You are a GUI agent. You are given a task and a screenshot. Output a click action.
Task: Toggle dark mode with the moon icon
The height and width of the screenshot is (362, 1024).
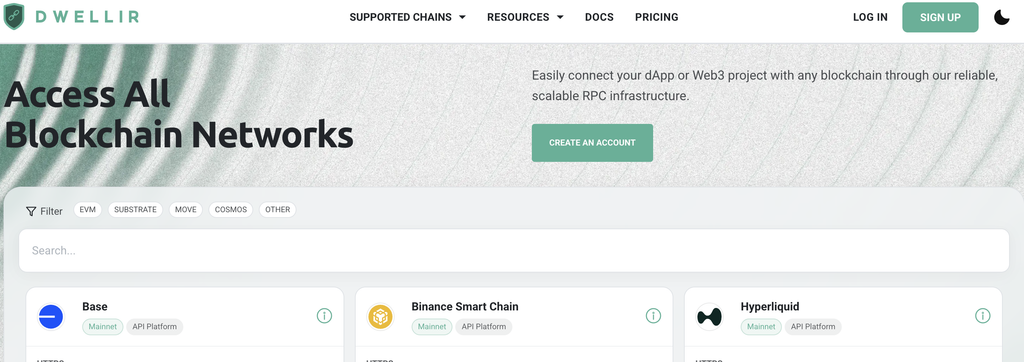click(1002, 18)
